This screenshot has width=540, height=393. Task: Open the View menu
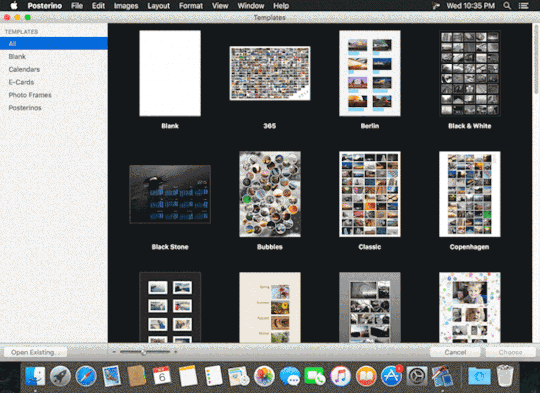tap(220, 6)
